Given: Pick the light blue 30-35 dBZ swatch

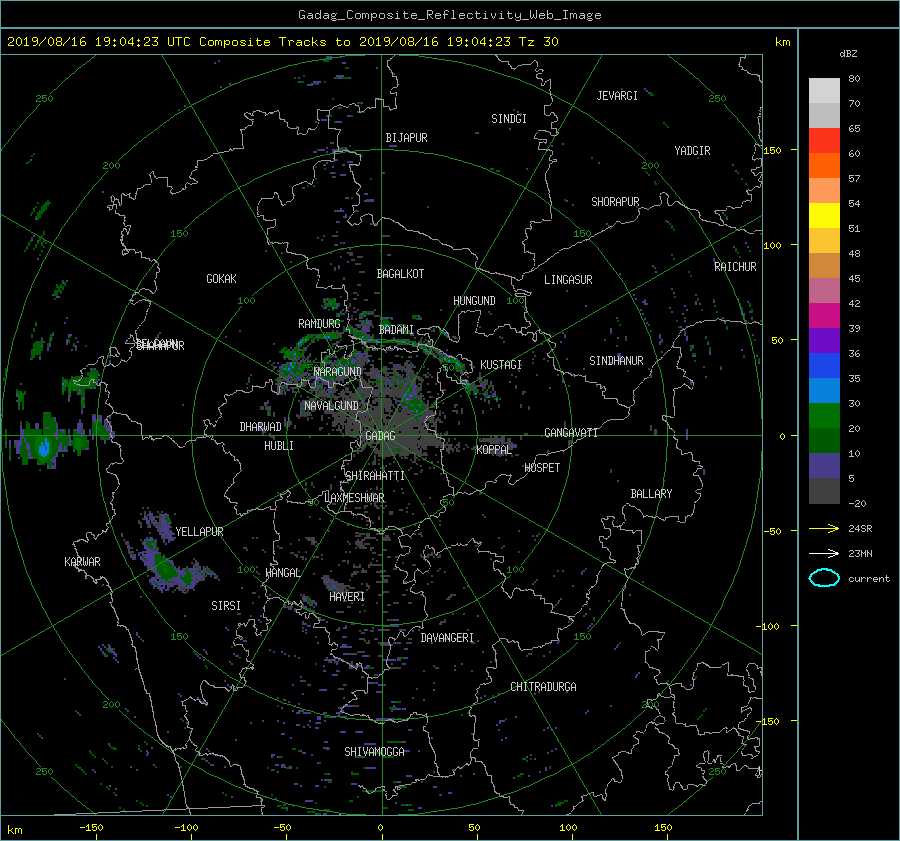Looking at the screenshot, I should [x=824, y=390].
